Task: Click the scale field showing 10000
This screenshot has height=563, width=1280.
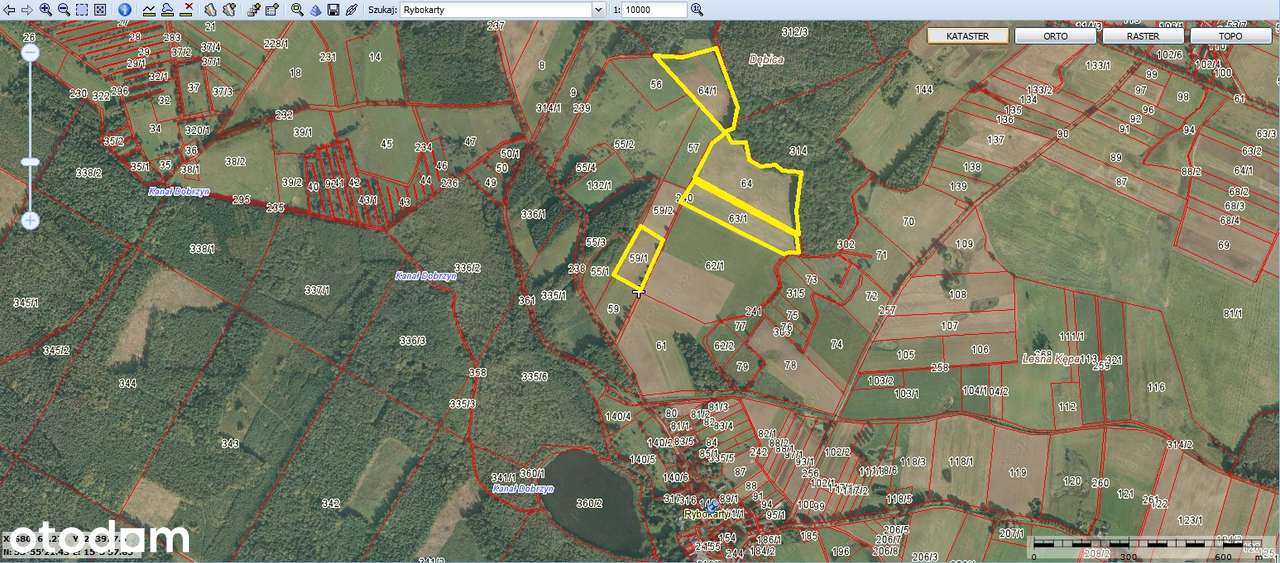Action: tap(655, 9)
